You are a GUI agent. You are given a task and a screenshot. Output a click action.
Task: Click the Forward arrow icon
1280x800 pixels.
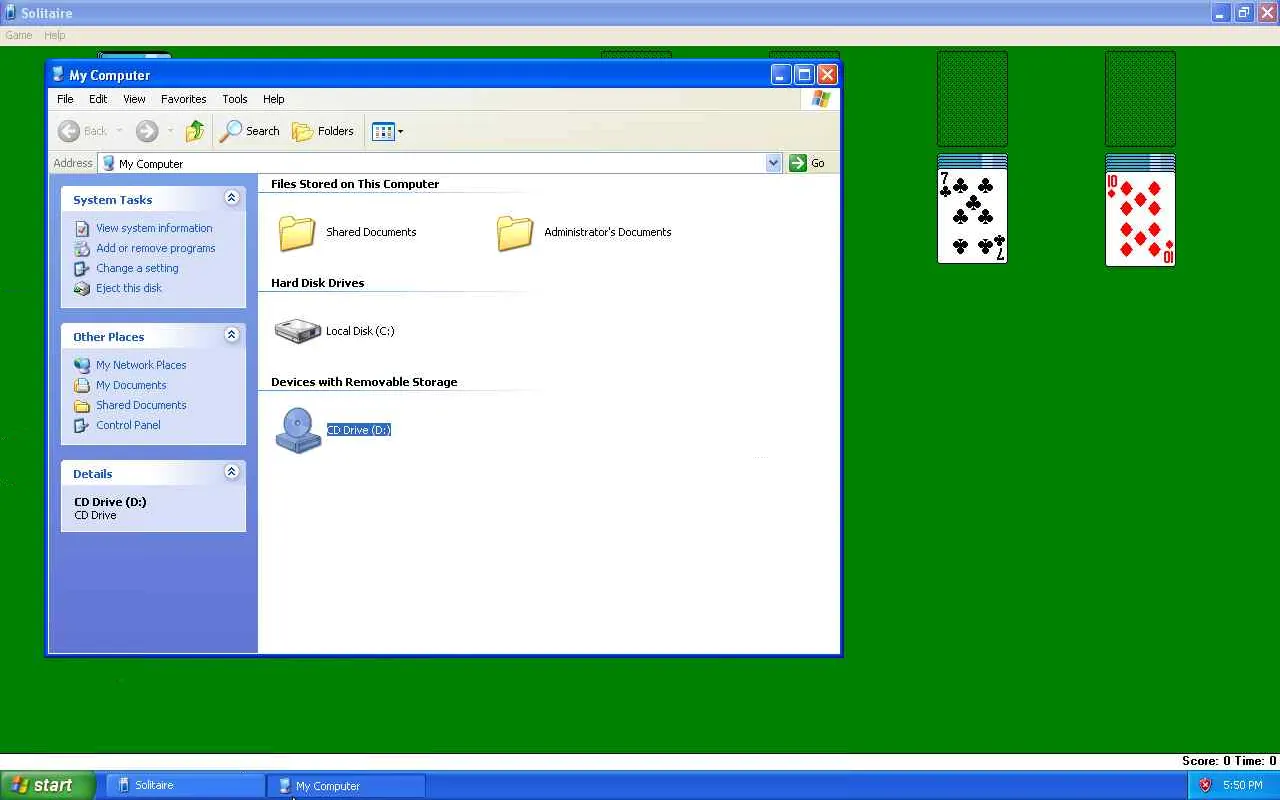tap(147, 131)
